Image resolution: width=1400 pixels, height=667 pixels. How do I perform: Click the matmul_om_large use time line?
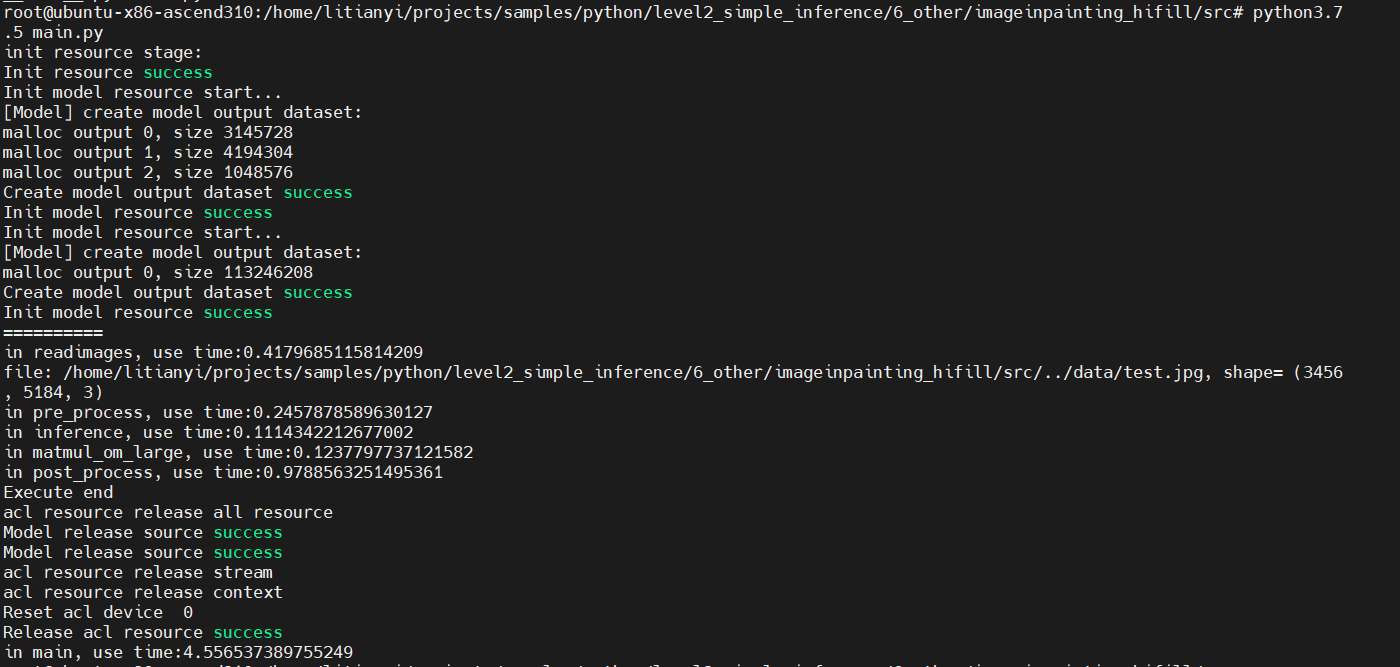click(x=238, y=452)
